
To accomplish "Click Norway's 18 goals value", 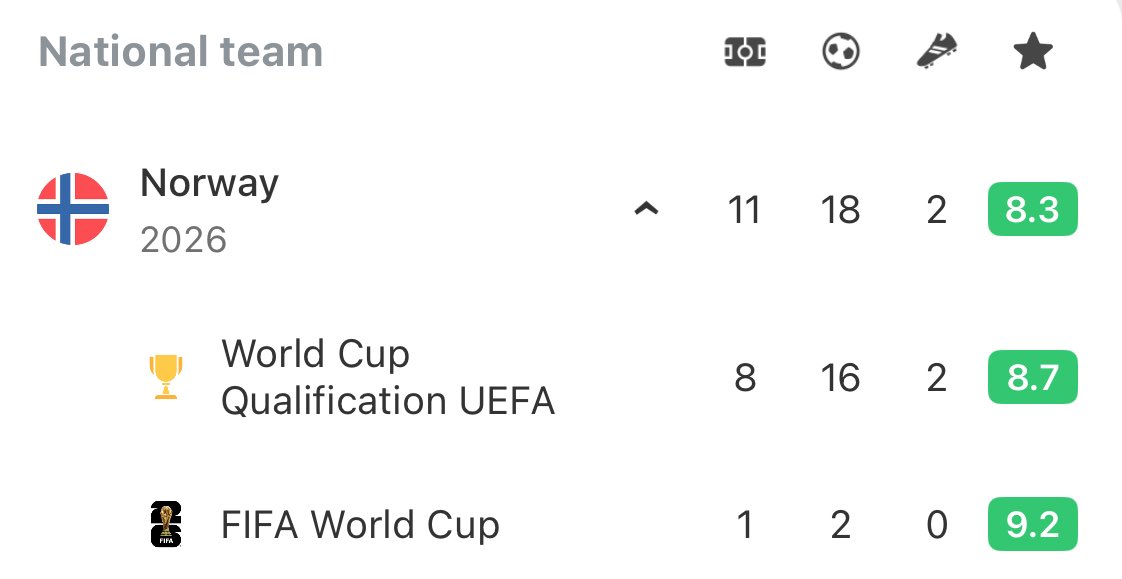I will coord(841,210).
